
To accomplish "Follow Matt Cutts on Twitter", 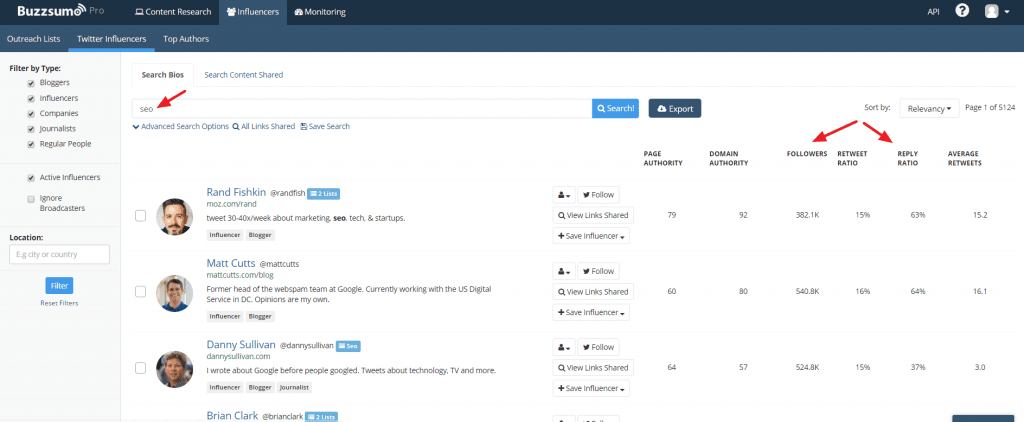I will pos(598,271).
